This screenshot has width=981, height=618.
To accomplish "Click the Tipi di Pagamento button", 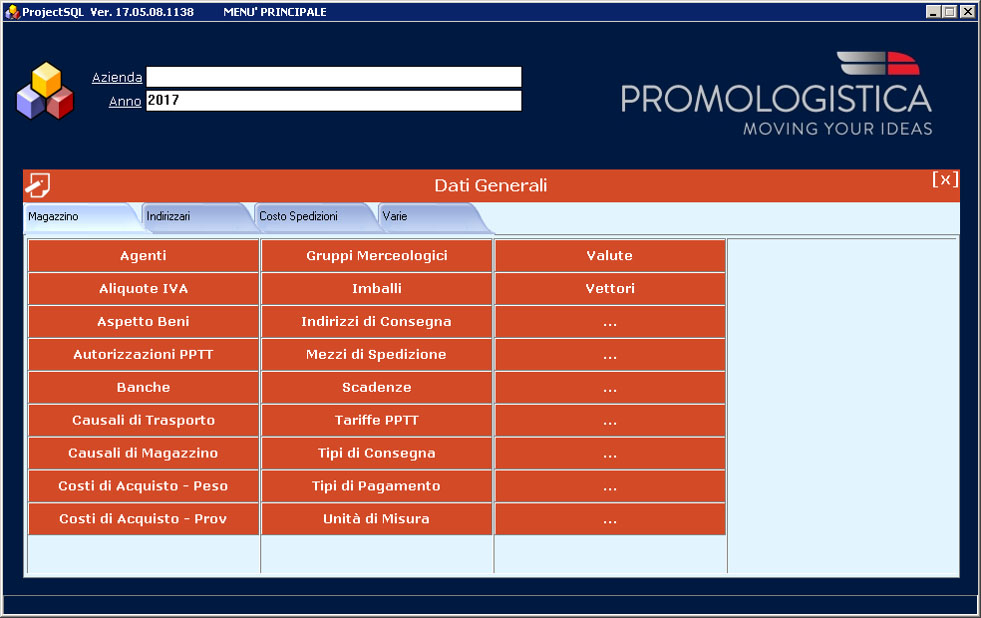I will pyautogui.click(x=376, y=486).
